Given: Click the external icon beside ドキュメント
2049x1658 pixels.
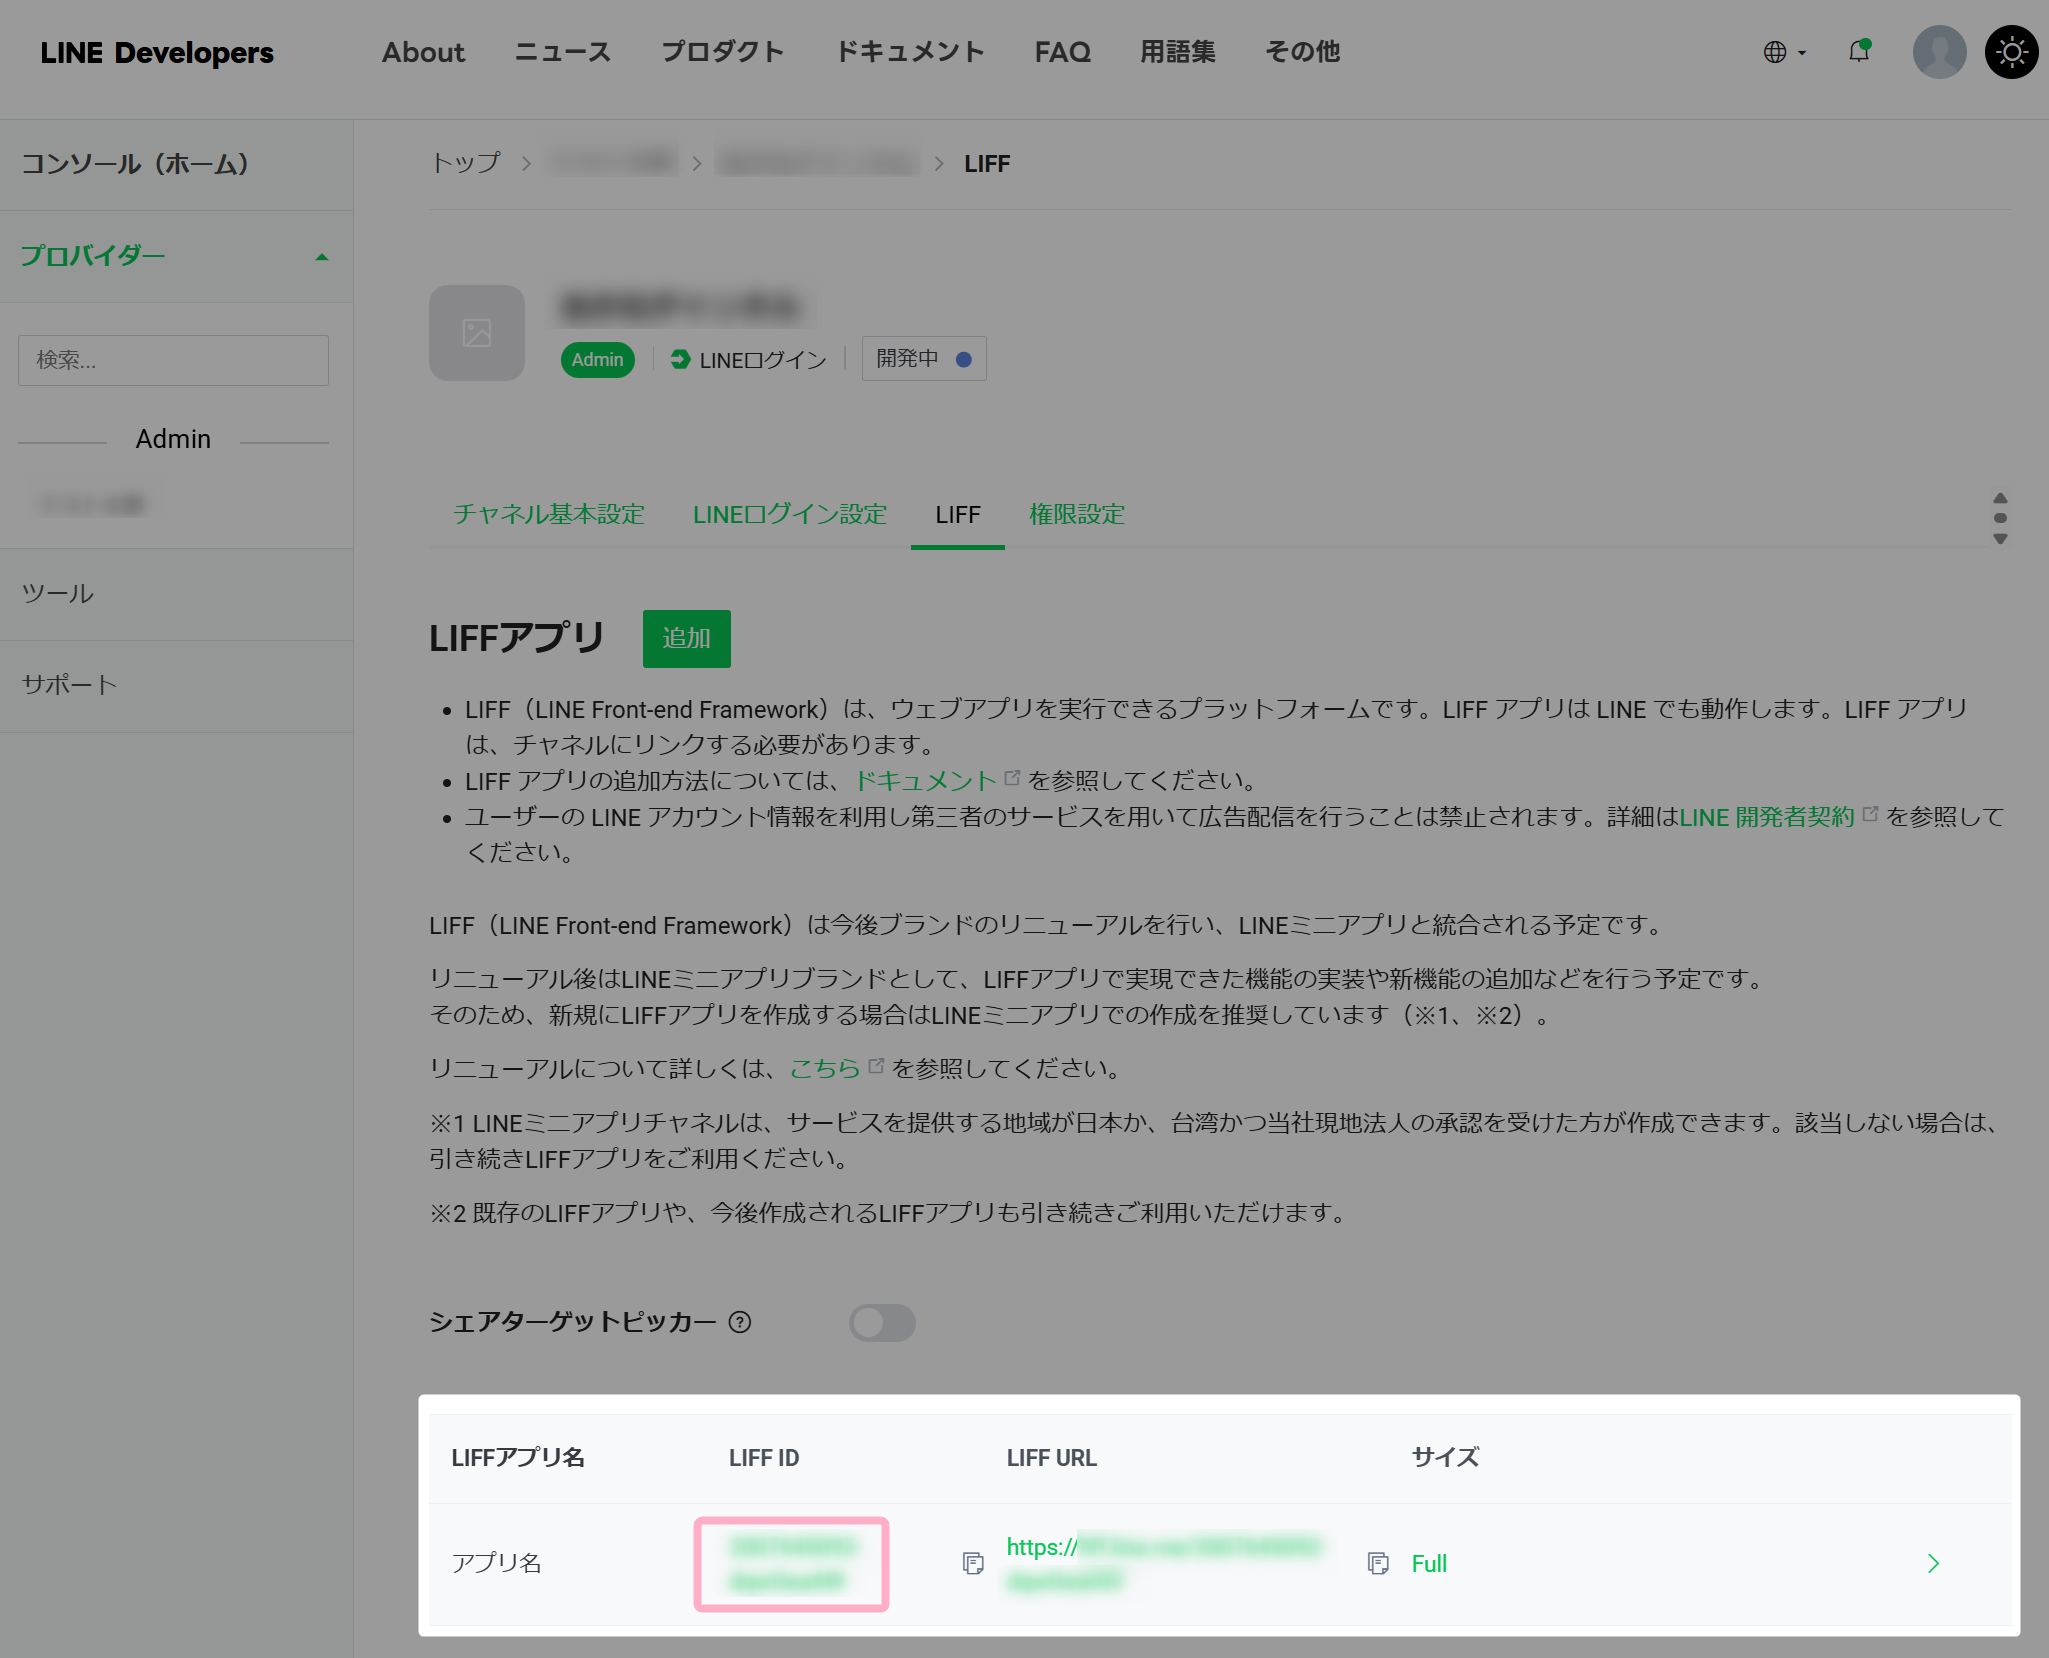Looking at the screenshot, I should pyautogui.click(x=1012, y=778).
